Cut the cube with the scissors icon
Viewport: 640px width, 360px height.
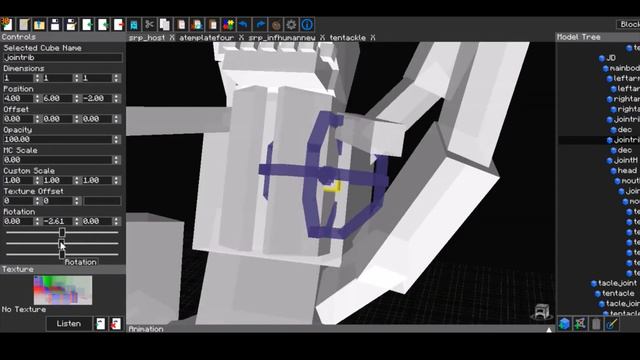149,24
